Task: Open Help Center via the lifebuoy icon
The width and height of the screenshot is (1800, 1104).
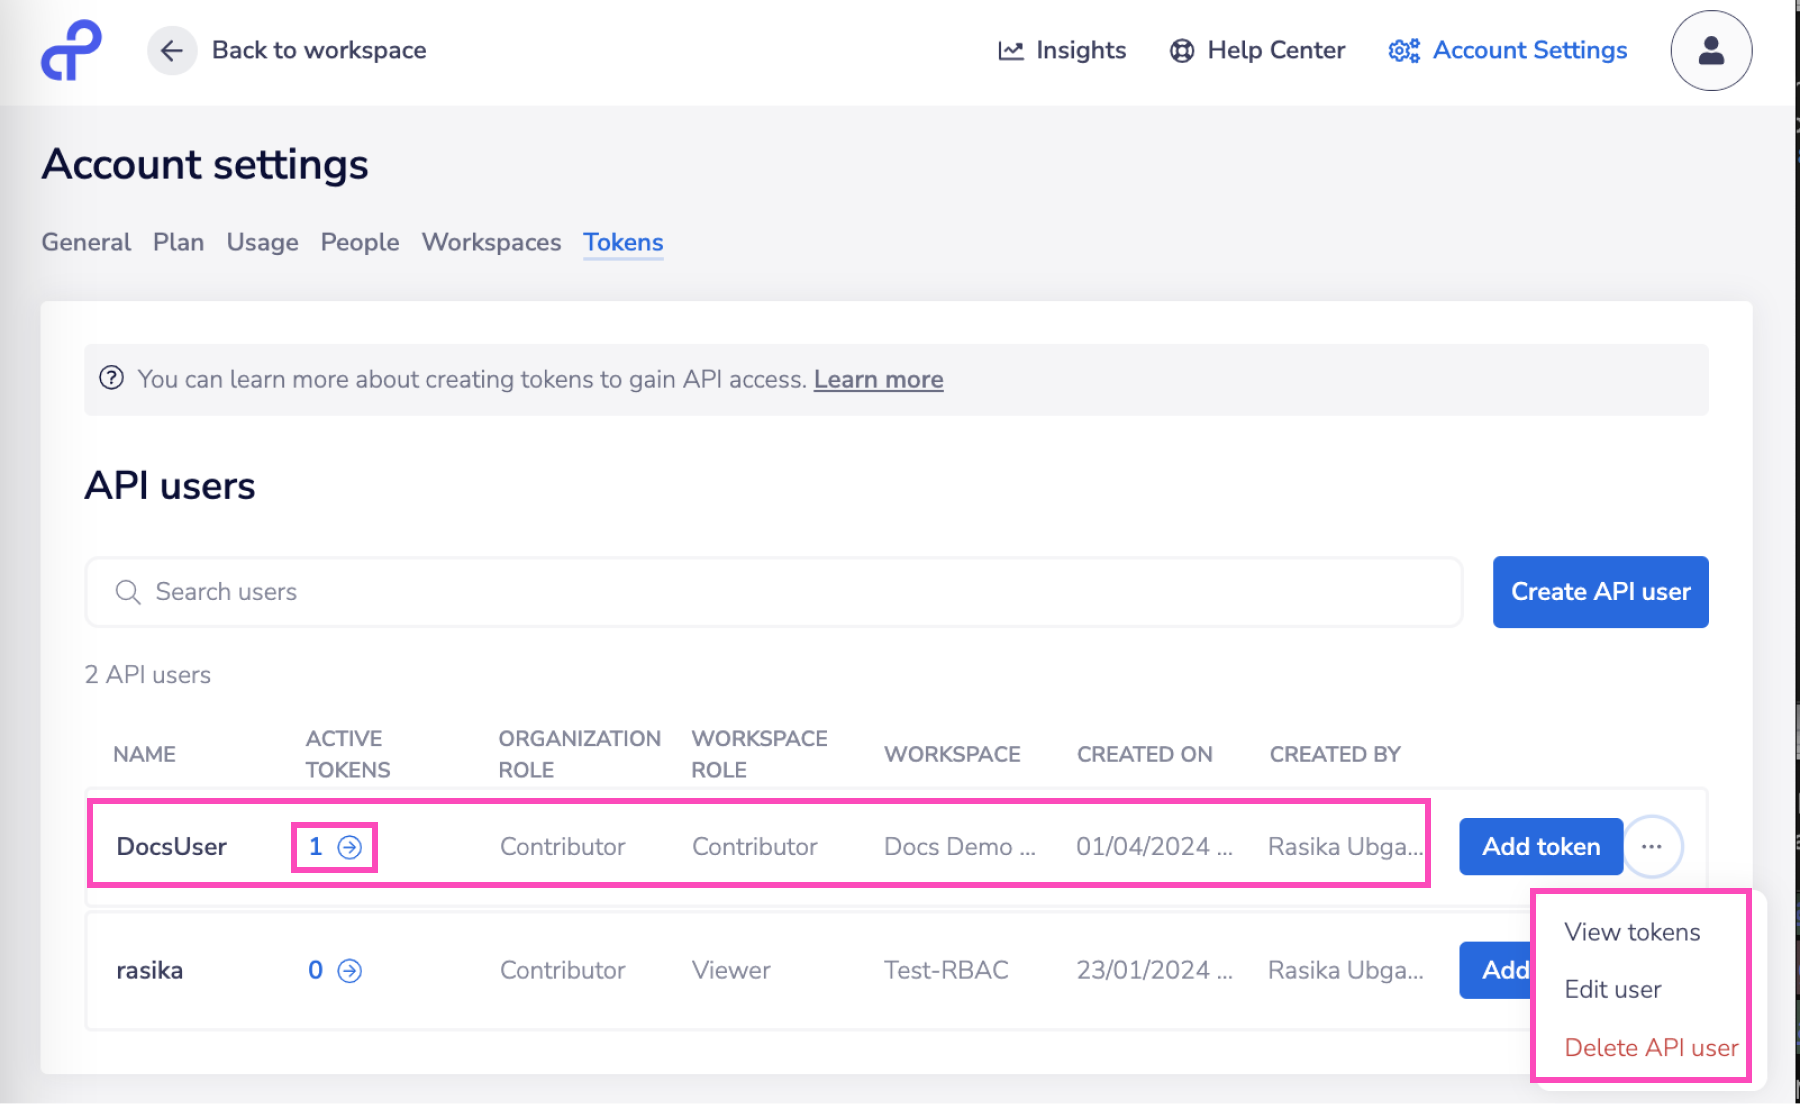Action: [x=1182, y=50]
